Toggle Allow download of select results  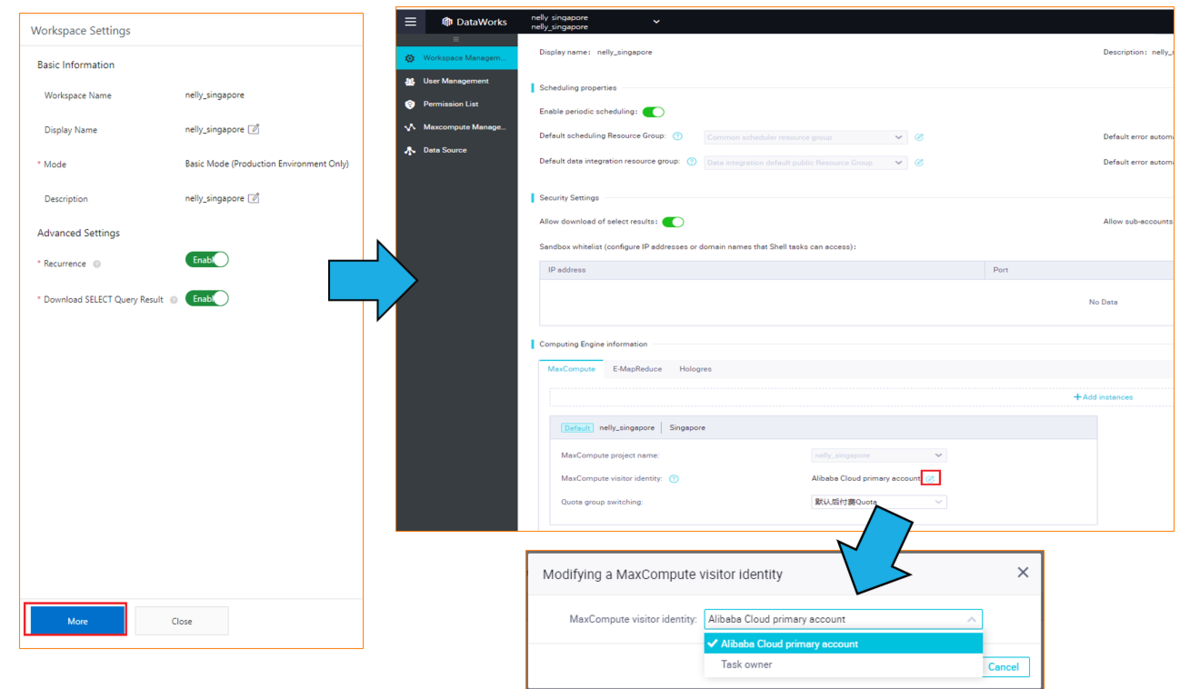[x=673, y=222]
